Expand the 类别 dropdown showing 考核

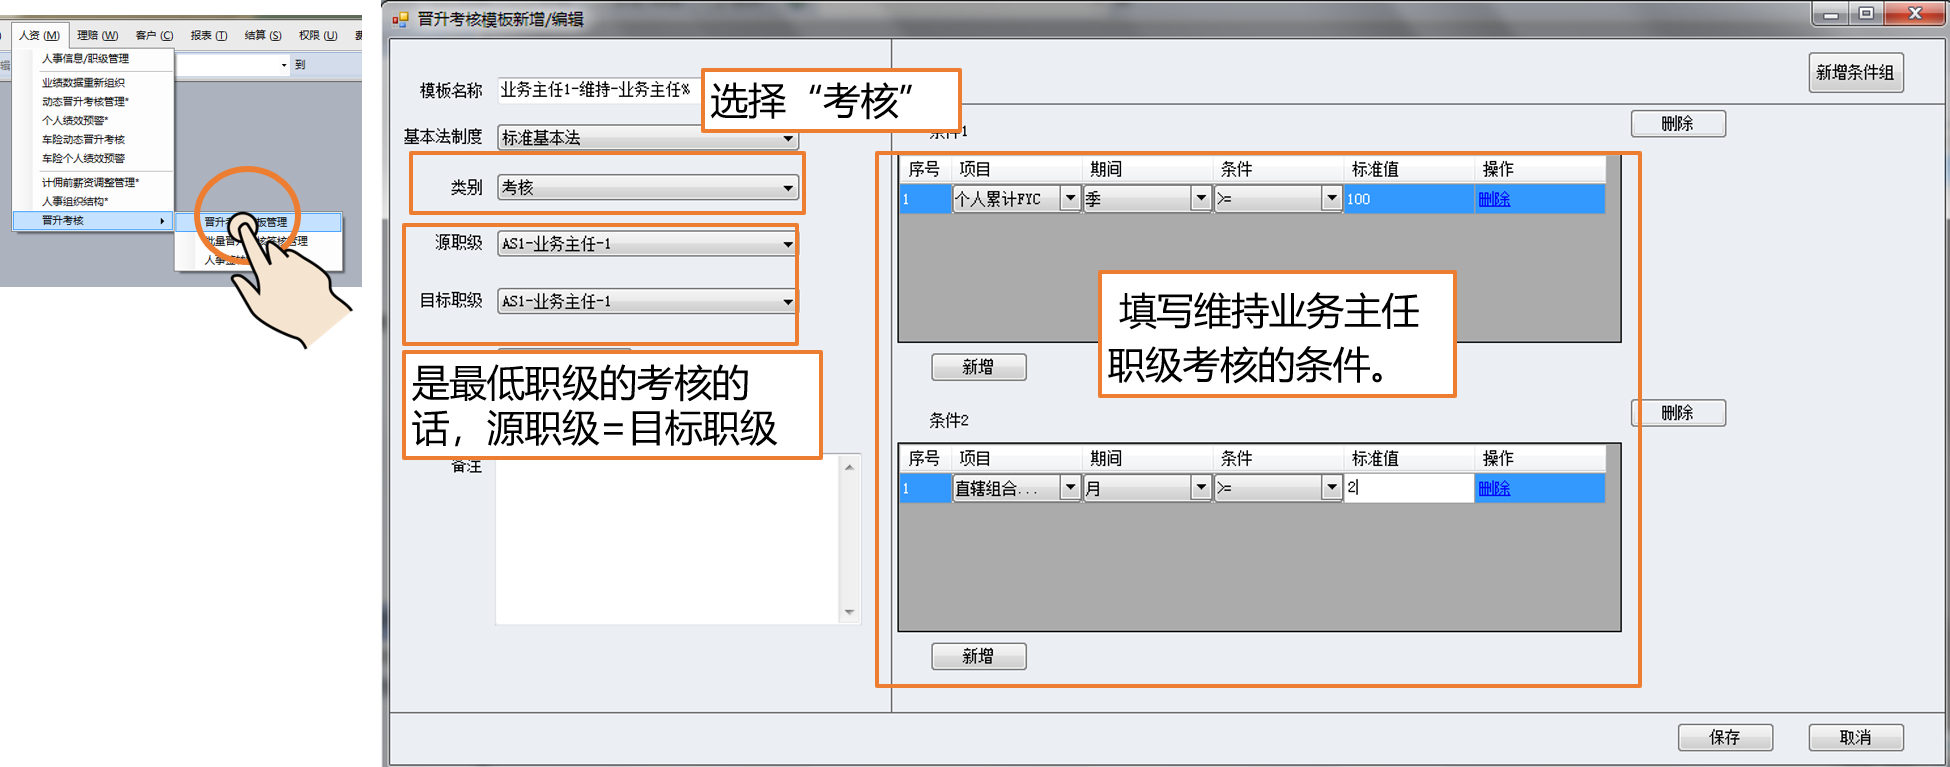coord(788,188)
